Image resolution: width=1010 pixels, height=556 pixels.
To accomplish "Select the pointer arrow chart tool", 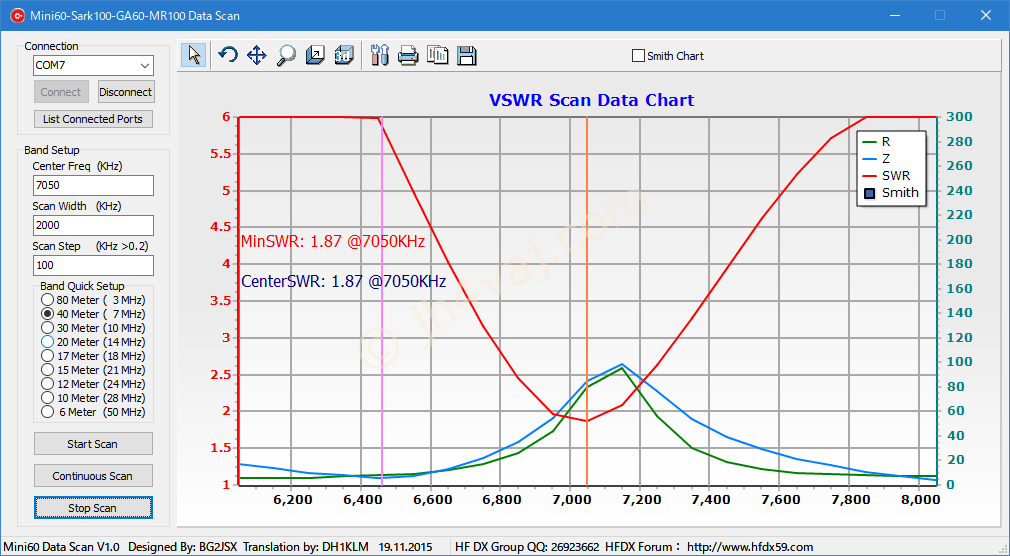I will point(194,55).
